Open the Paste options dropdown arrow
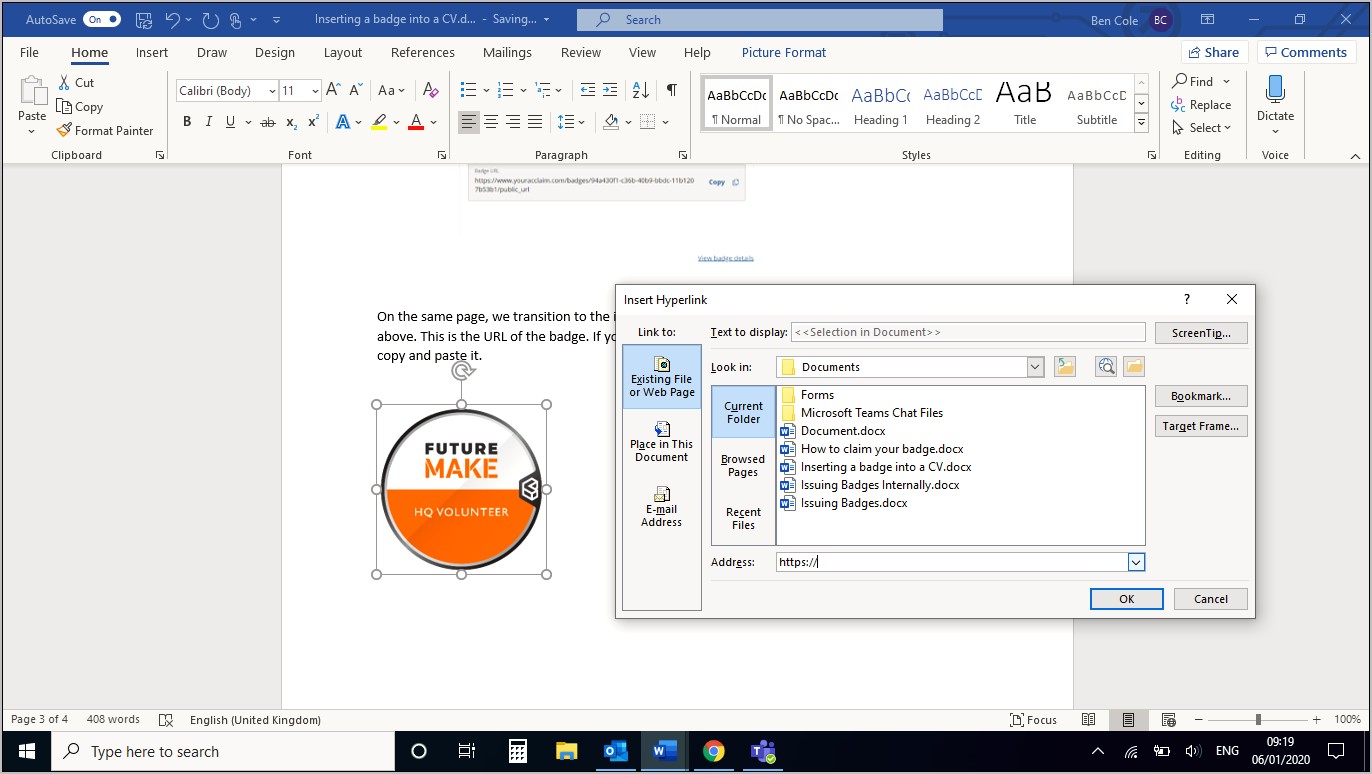Screen dimensions: 1372x774 pyautogui.click(x=32, y=131)
